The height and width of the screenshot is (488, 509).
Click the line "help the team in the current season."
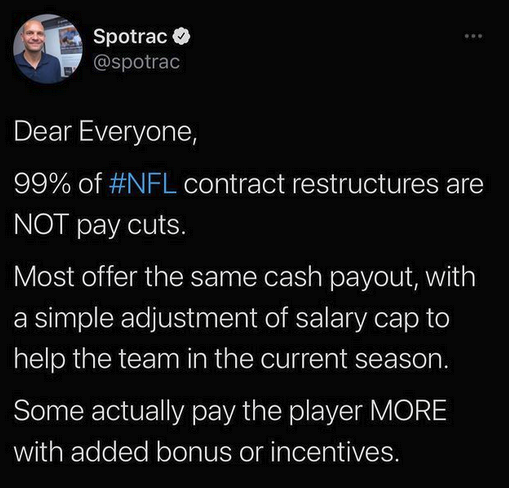(x=231, y=359)
